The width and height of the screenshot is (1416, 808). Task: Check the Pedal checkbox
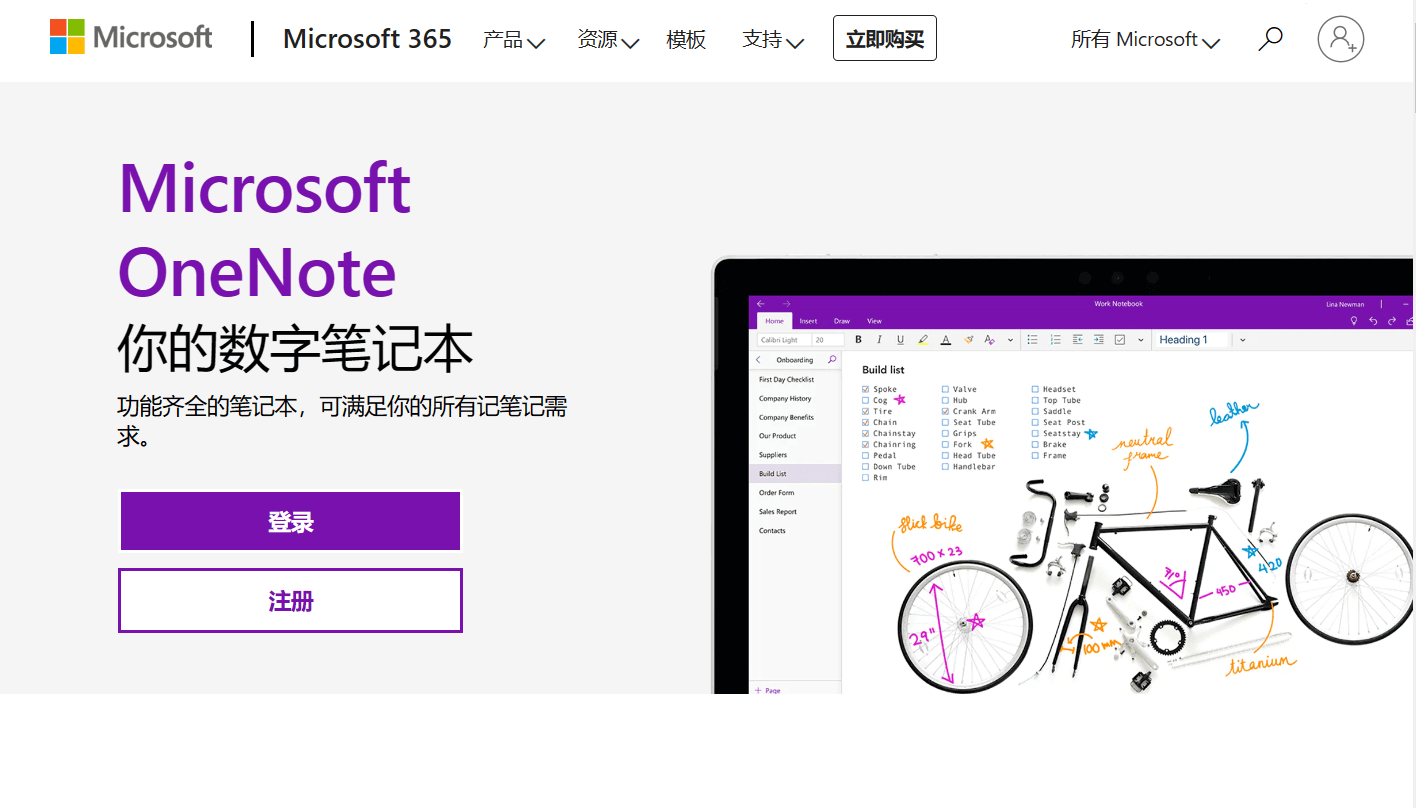pyautogui.click(x=865, y=455)
